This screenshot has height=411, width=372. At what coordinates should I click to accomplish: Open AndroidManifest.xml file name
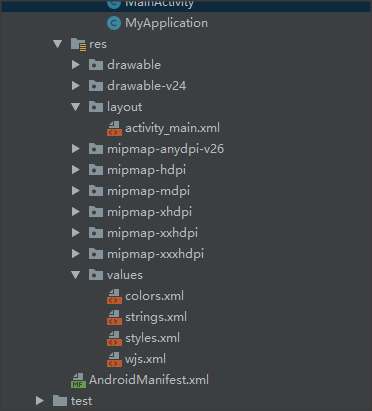149,380
